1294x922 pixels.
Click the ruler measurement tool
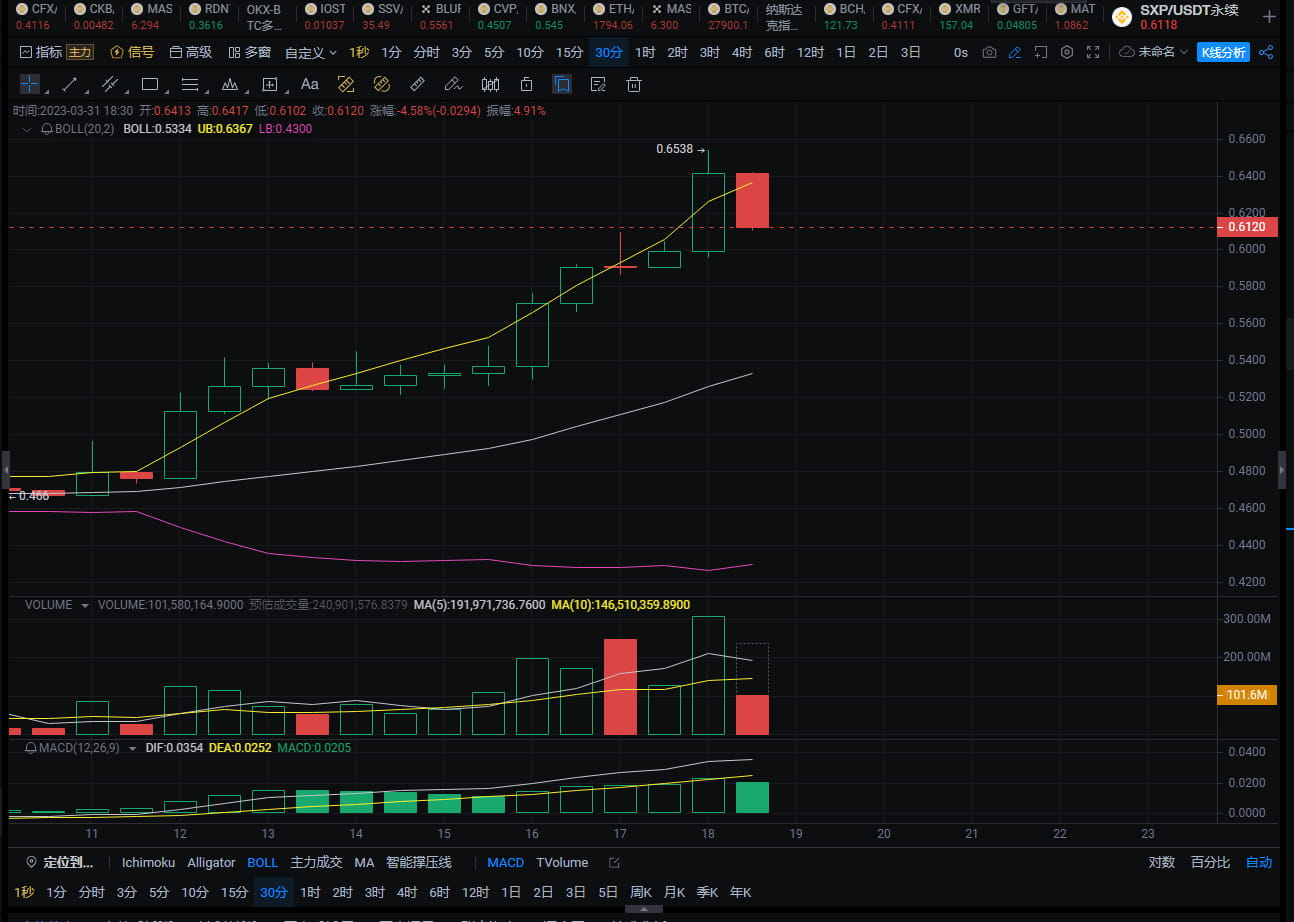pos(417,84)
